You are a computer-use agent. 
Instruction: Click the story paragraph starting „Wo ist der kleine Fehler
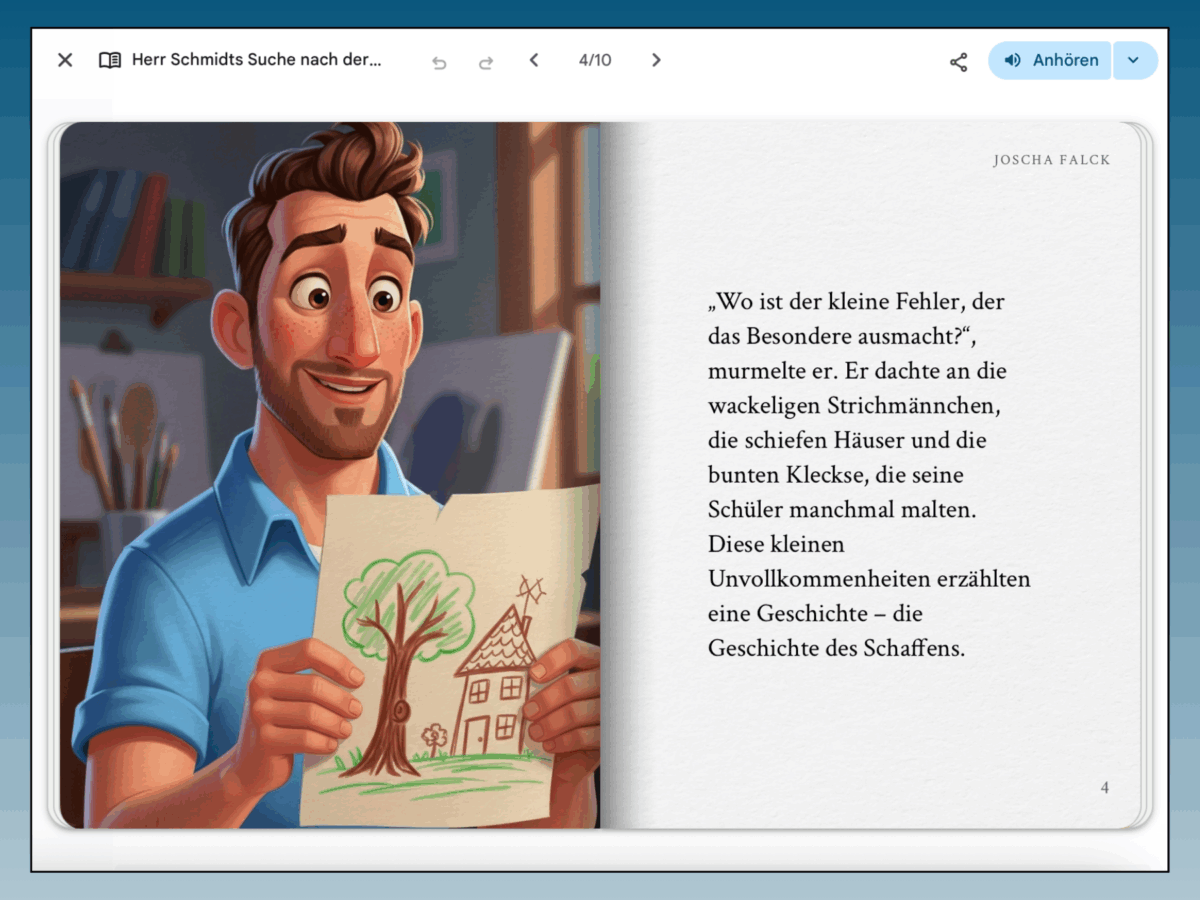tap(869, 475)
